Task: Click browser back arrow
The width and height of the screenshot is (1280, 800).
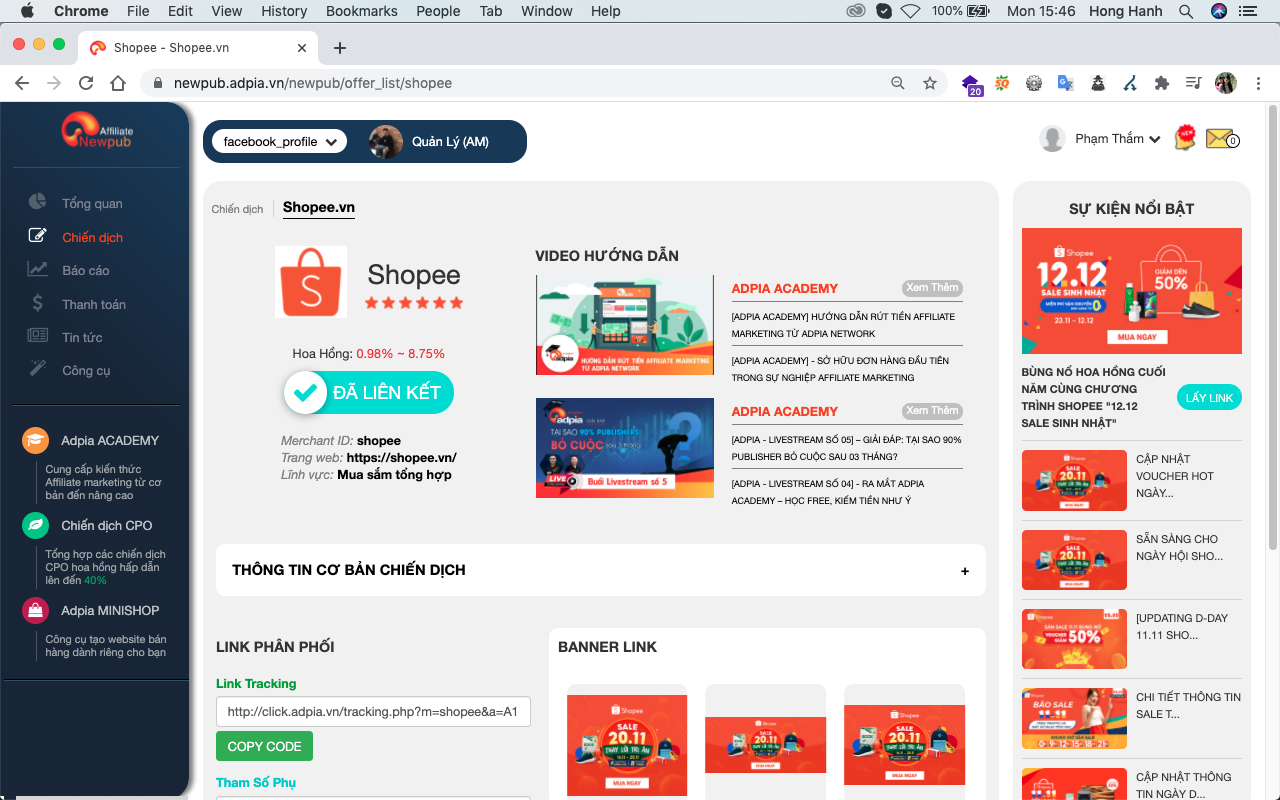Action: [x=22, y=83]
